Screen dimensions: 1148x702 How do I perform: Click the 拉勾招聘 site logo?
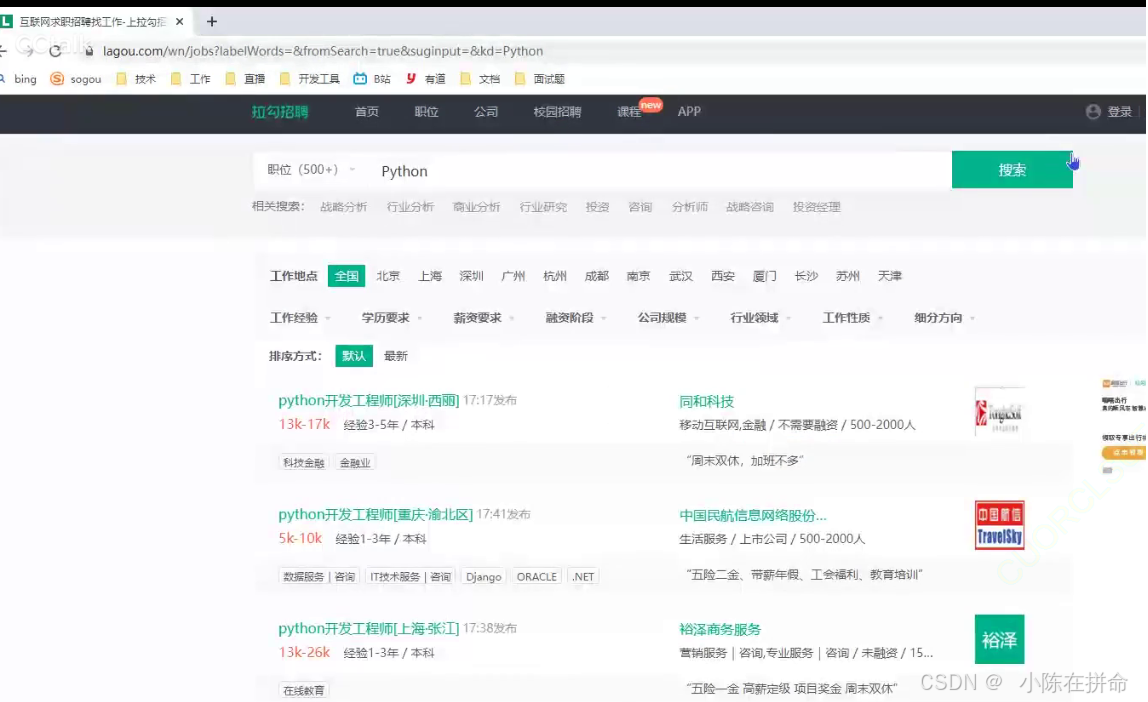(280, 112)
